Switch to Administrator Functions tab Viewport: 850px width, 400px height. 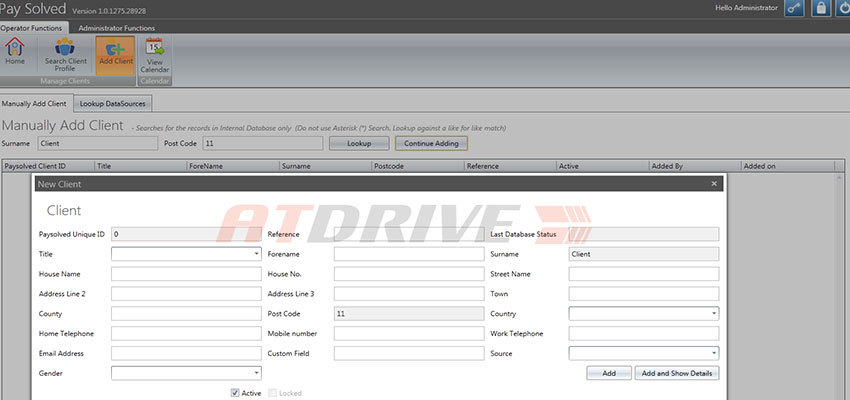point(117,28)
